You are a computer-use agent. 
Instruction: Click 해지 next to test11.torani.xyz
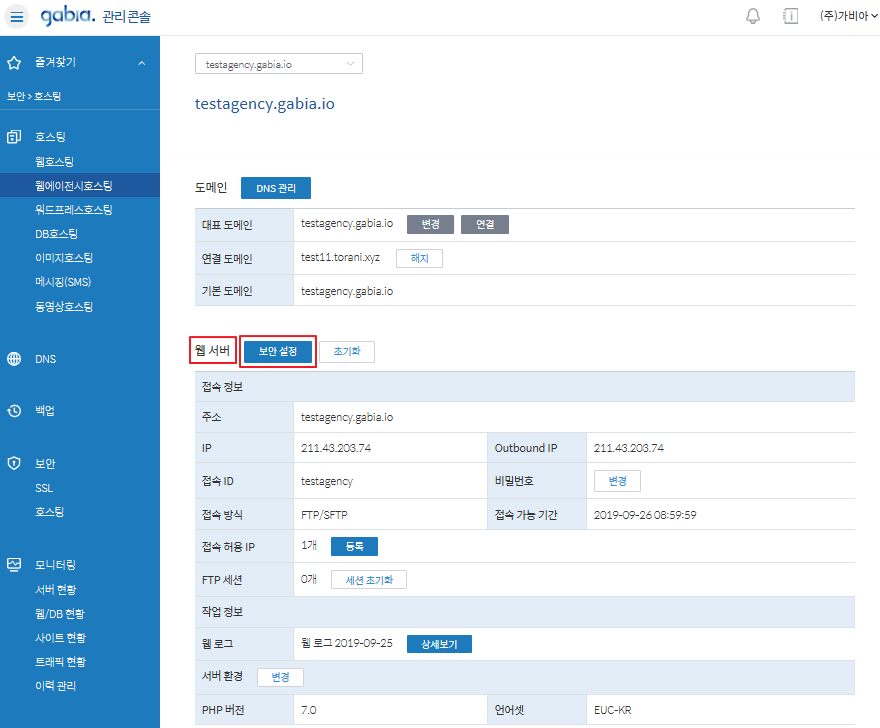click(419, 258)
